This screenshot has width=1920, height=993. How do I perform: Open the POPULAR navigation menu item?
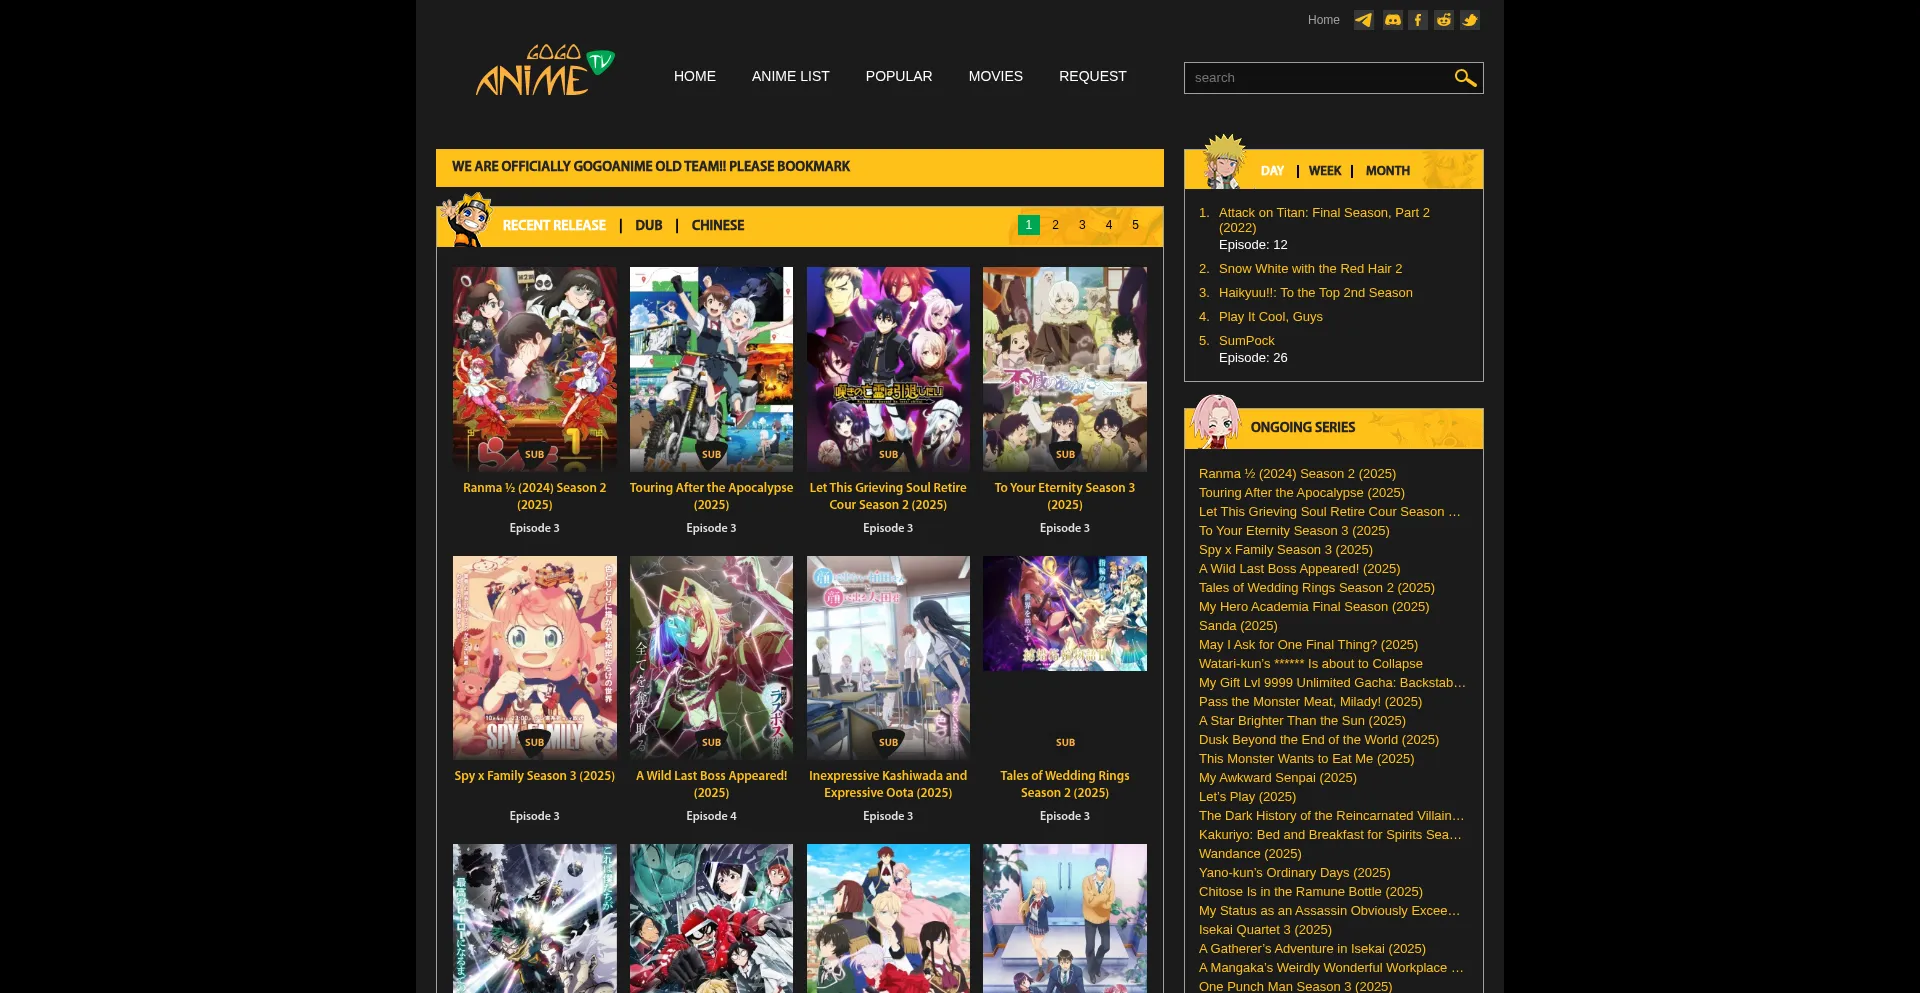click(x=898, y=76)
